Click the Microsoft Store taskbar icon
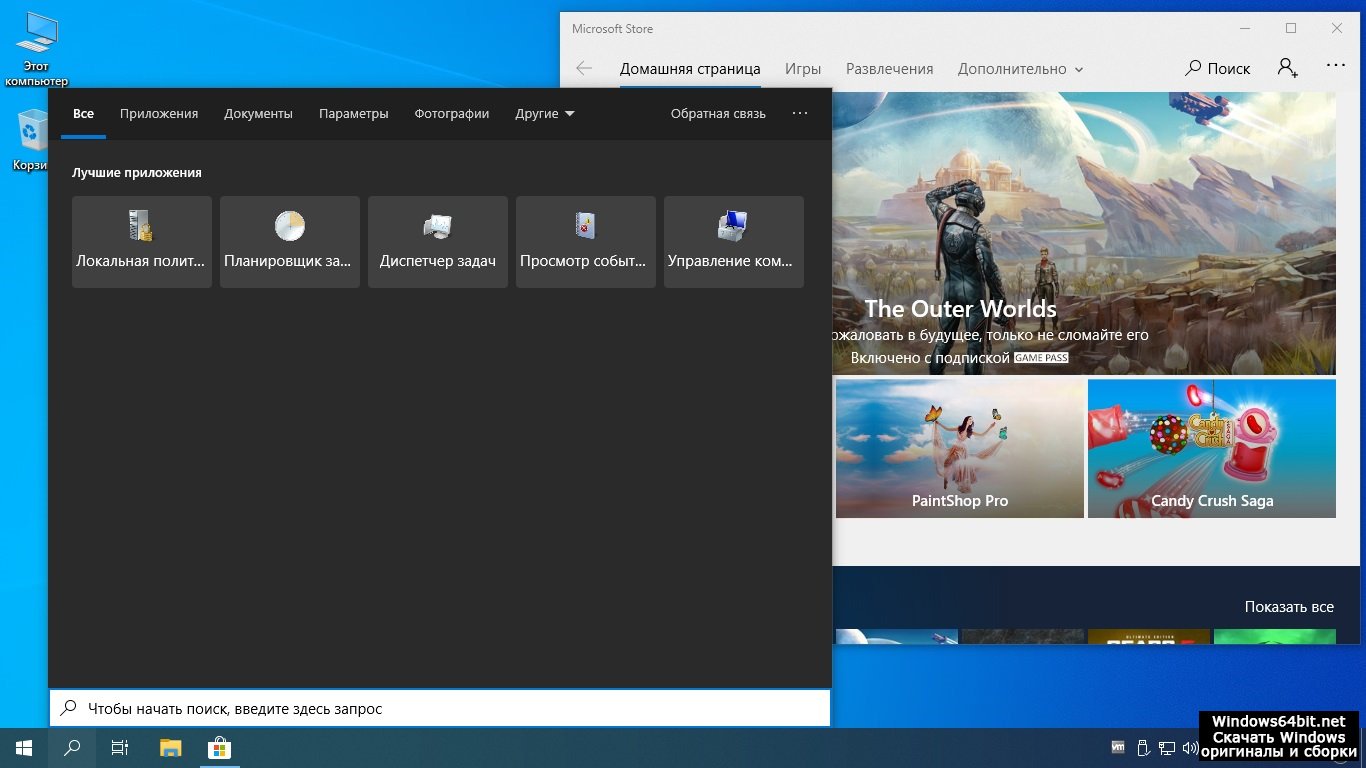Image resolution: width=1366 pixels, height=768 pixels. 219,748
